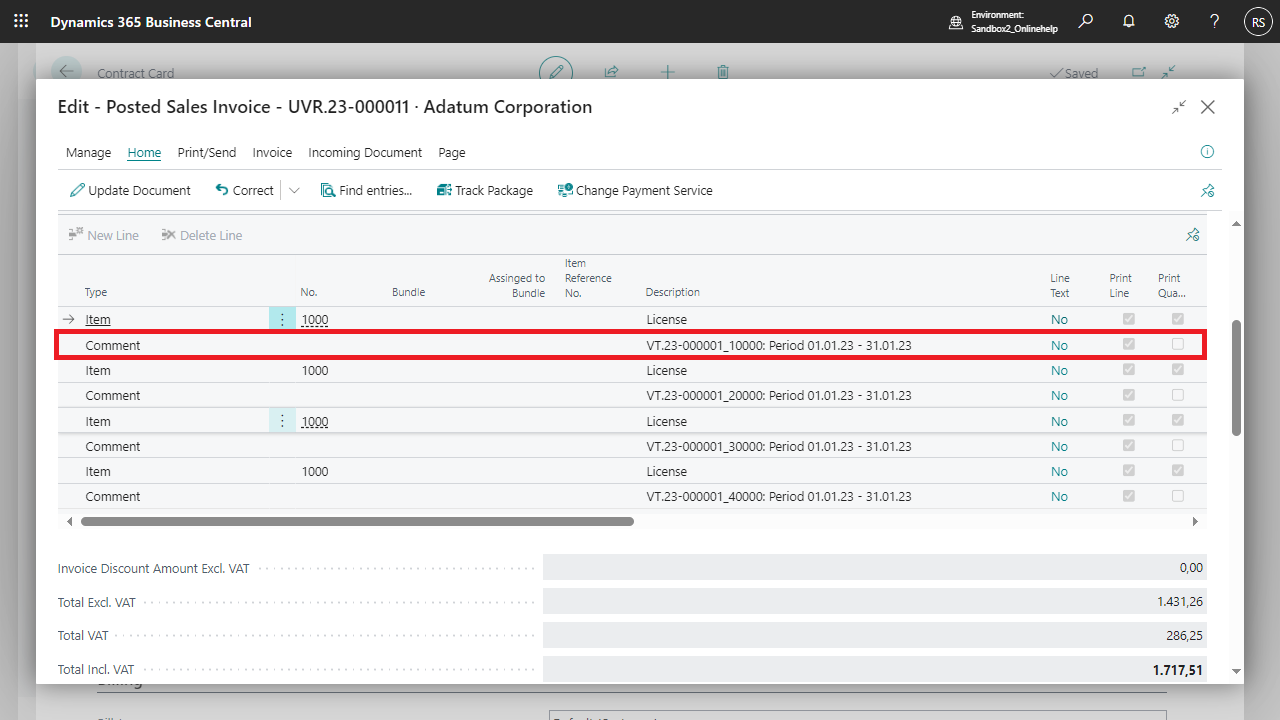1280x720 pixels.
Task: Click Find entries button
Action: point(366,191)
